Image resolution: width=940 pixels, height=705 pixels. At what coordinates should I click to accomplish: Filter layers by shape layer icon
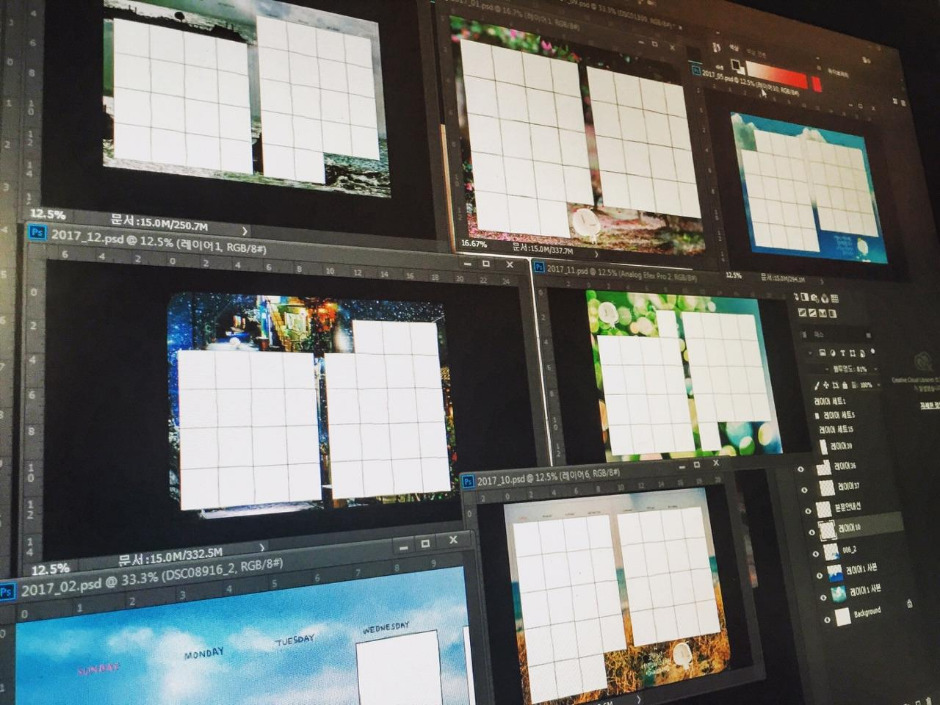tap(852, 354)
